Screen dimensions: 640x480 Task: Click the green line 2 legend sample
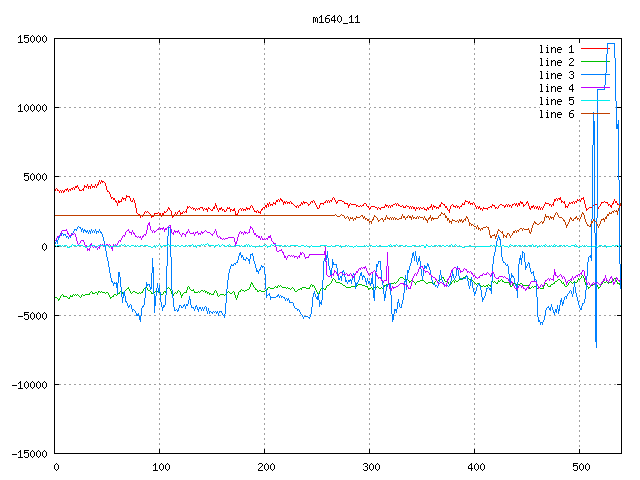pyautogui.click(x=594, y=62)
